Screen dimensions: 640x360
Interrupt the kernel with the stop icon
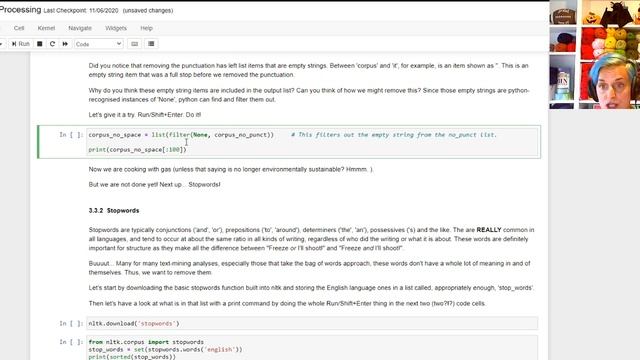tap(40, 44)
